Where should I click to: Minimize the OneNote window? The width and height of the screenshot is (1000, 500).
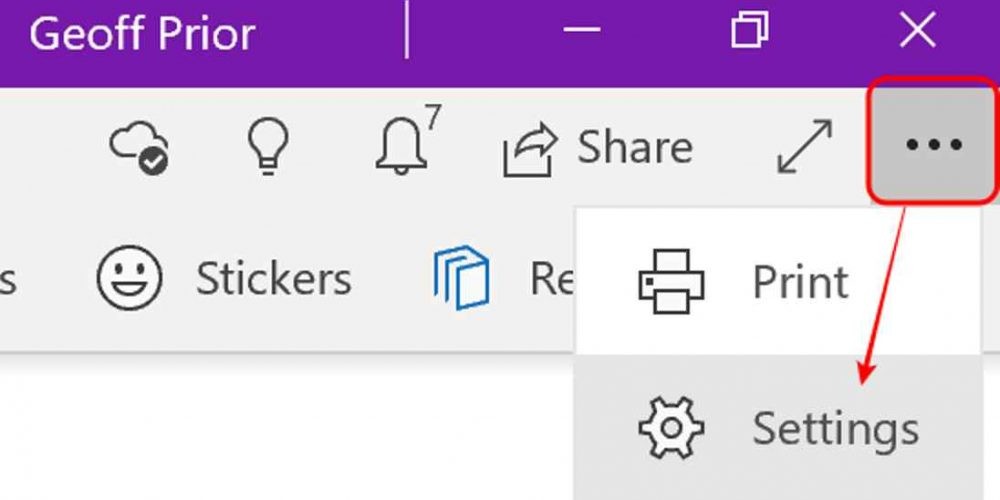pos(582,30)
